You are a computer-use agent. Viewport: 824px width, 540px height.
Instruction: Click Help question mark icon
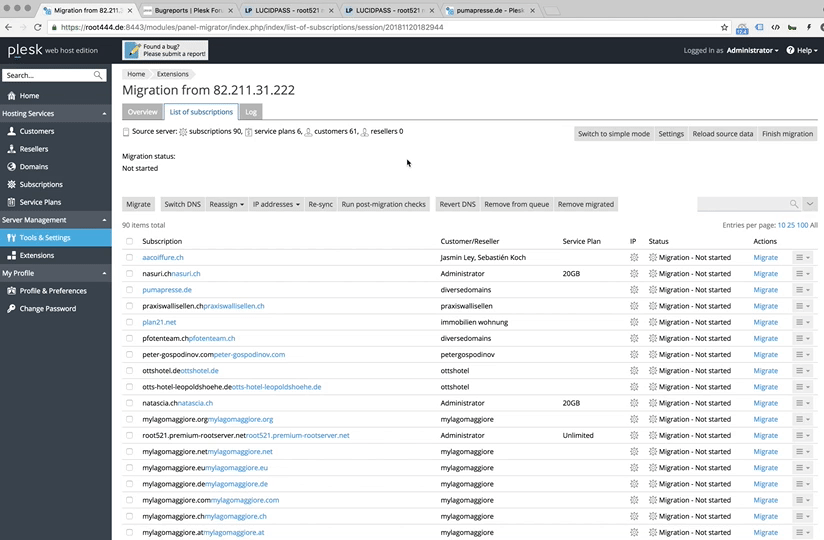click(x=790, y=50)
